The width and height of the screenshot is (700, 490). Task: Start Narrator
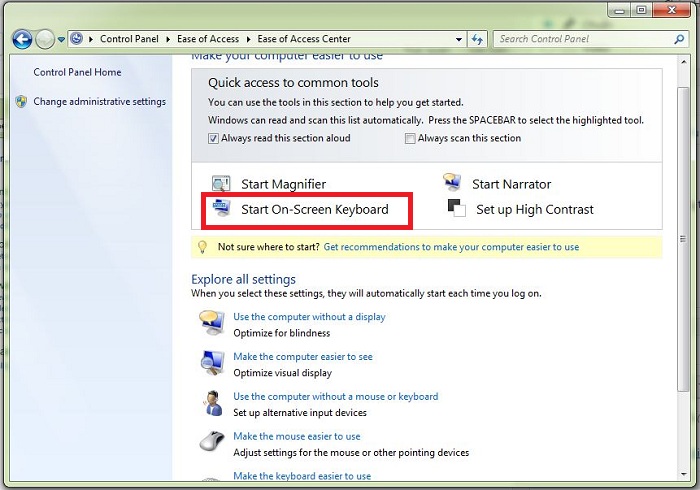(x=512, y=184)
